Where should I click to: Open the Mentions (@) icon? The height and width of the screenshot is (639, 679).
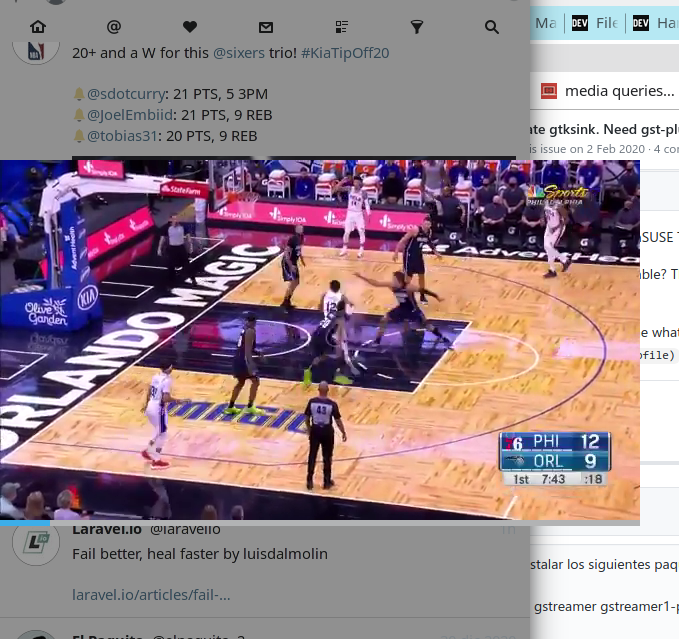[113, 27]
